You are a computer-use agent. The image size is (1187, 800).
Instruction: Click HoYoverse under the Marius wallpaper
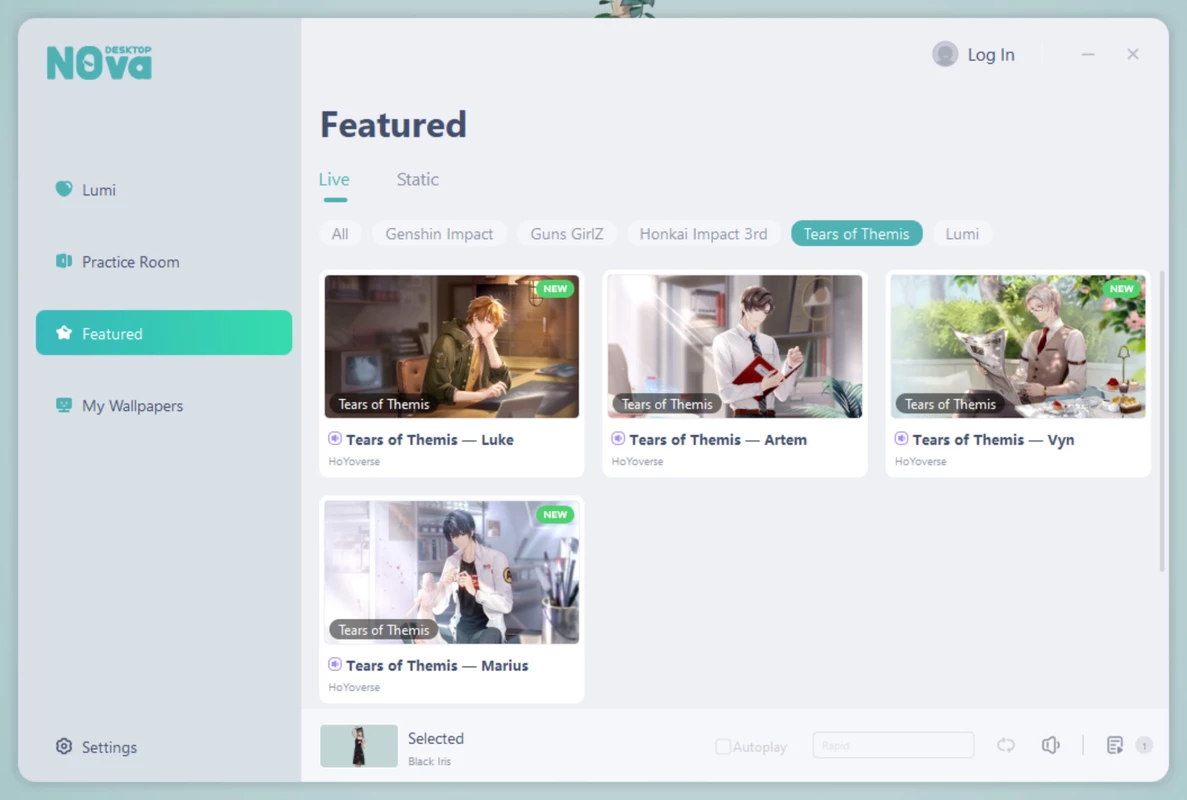coord(354,686)
